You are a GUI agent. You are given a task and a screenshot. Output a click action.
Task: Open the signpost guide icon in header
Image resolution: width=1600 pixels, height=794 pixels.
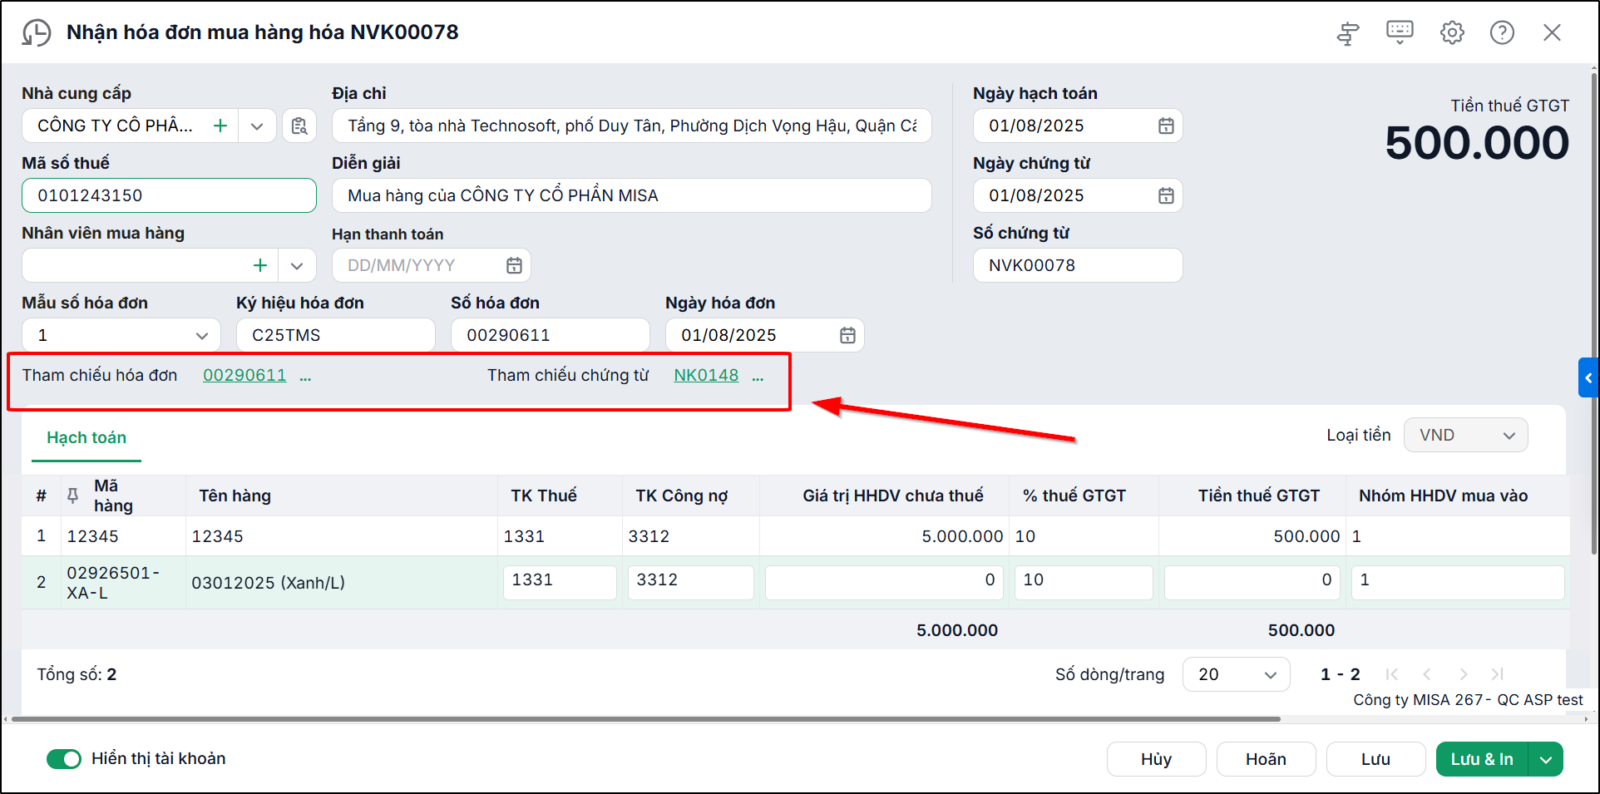pyautogui.click(x=1348, y=33)
